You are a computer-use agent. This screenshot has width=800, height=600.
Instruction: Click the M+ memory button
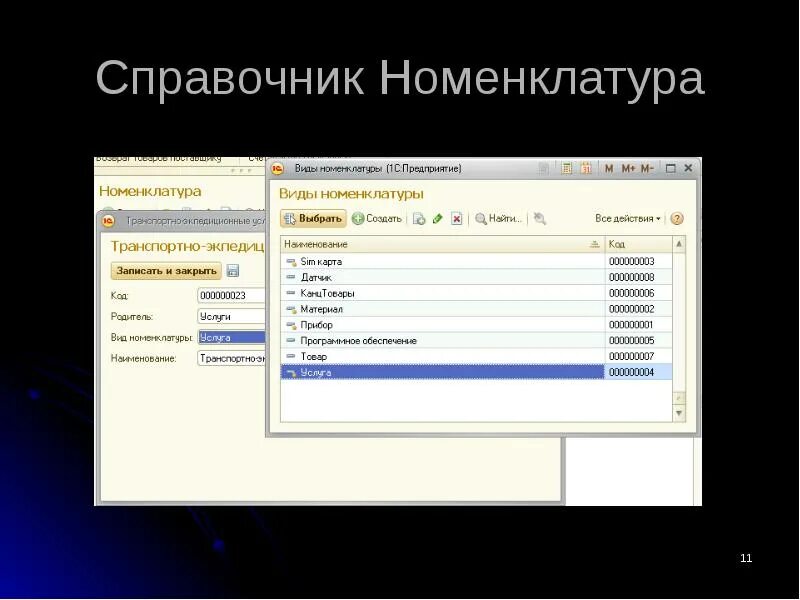tap(628, 168)
